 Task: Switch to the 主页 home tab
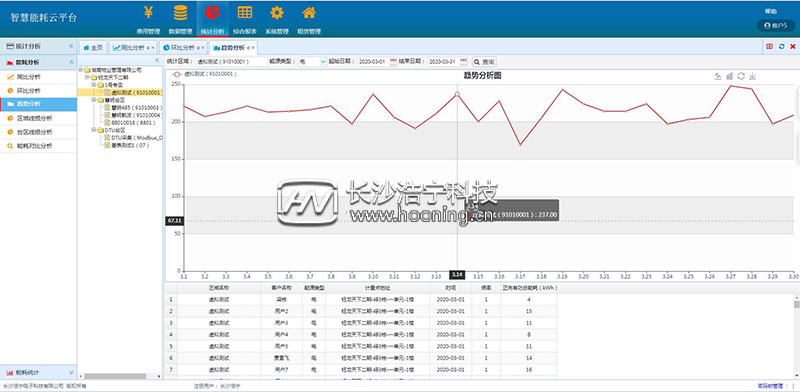(x=93, y=47)
